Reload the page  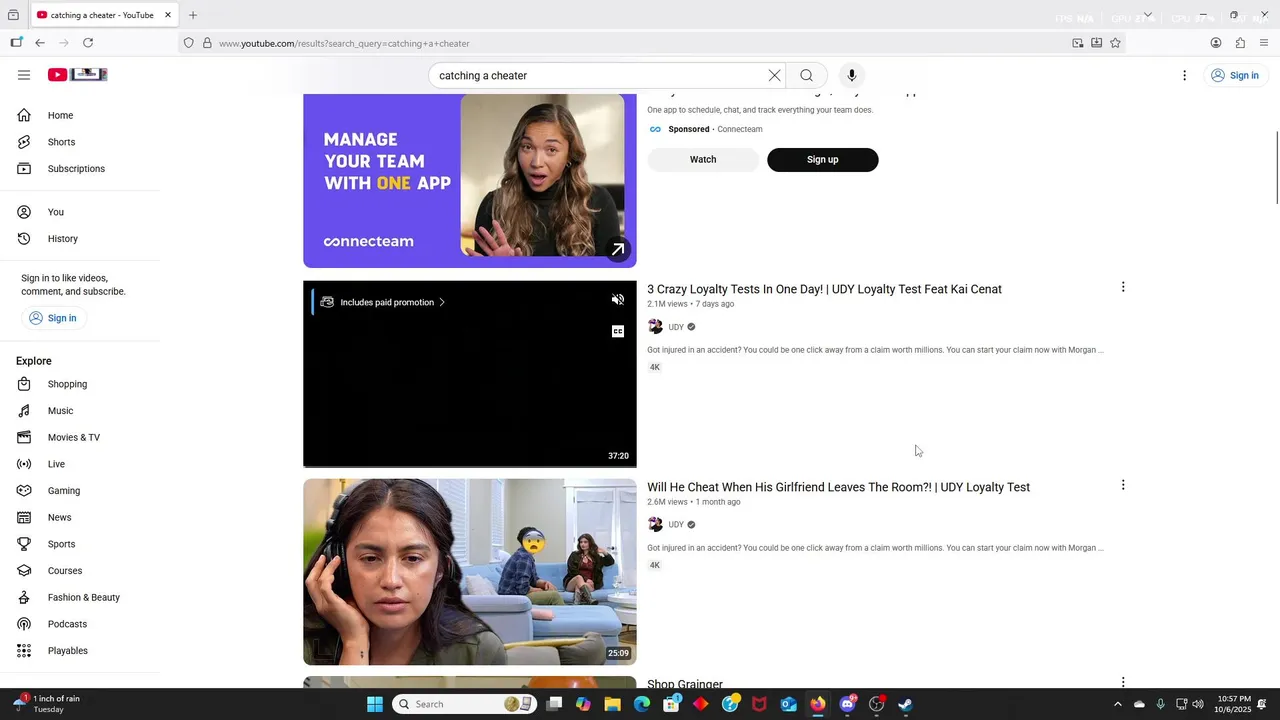88,43
